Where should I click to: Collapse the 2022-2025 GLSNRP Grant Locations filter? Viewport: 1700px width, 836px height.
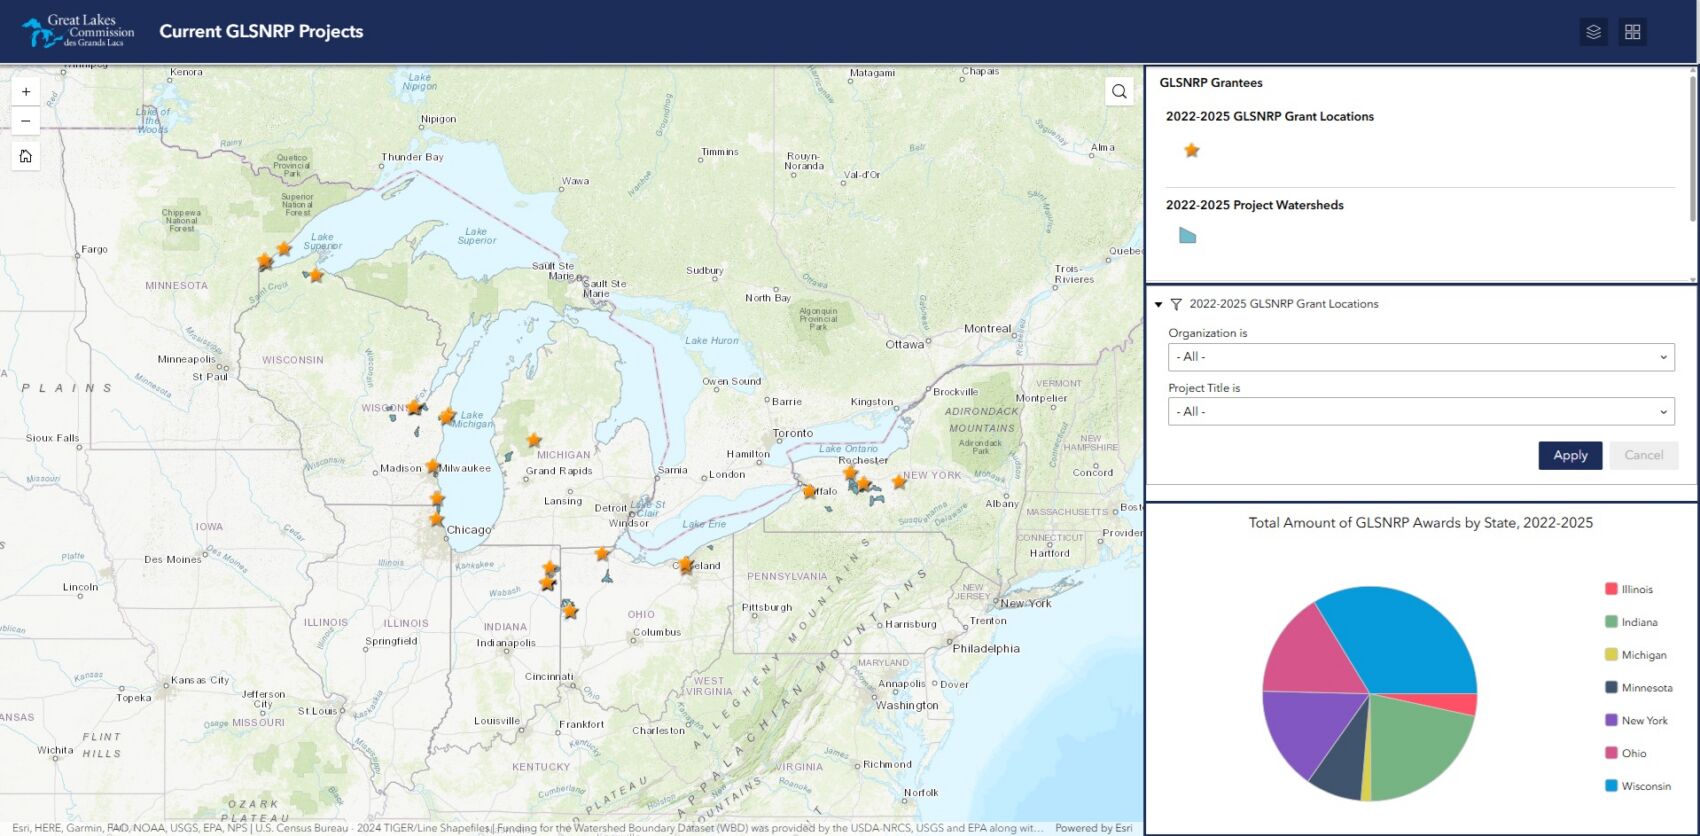pyautogui.click(x=1158, y=304)
